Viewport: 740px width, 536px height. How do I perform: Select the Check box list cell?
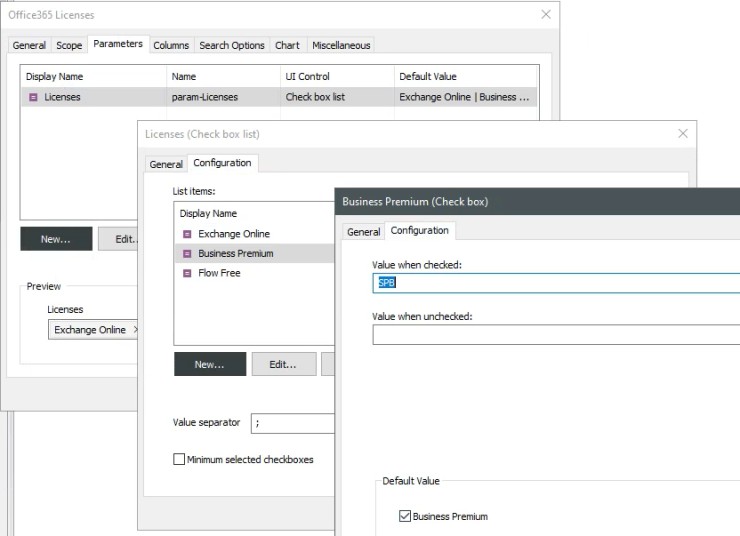tap(315, 97)
